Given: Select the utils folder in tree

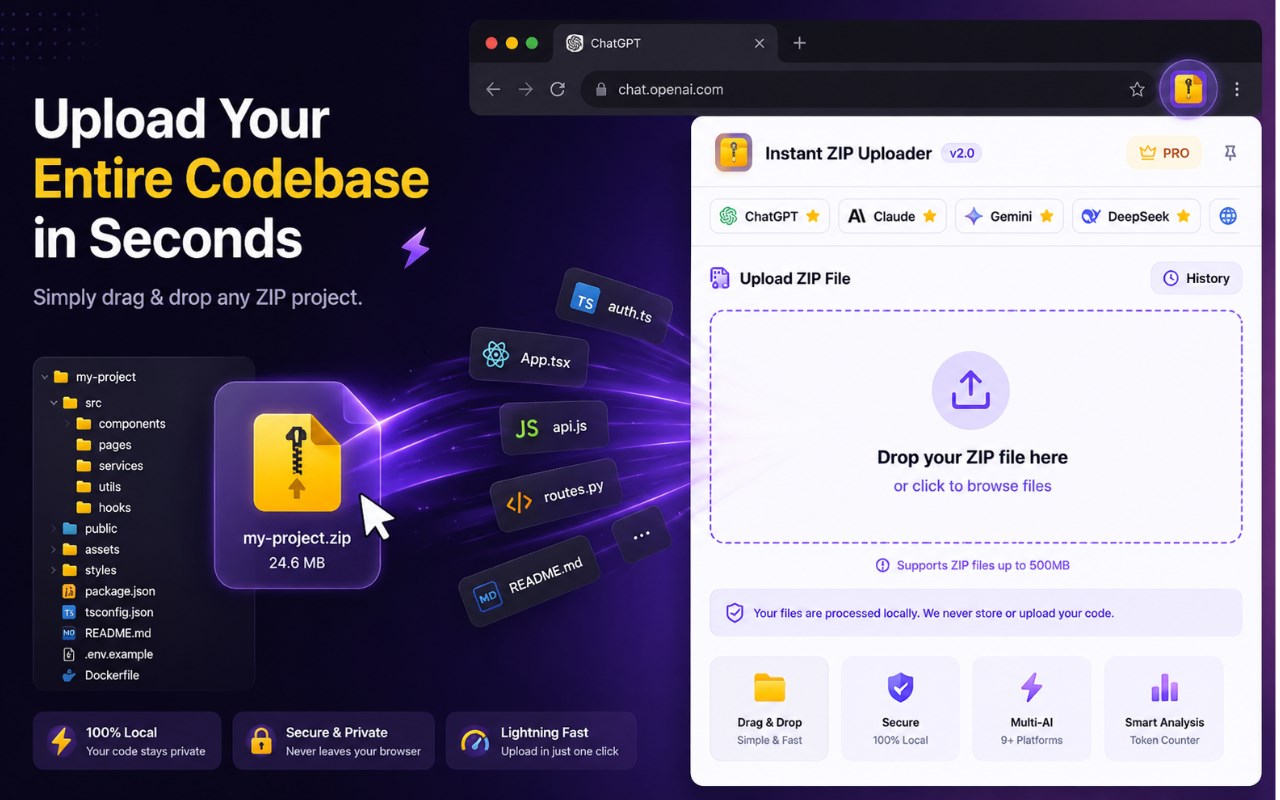Looking at the screenshot, I should (98, 487).
